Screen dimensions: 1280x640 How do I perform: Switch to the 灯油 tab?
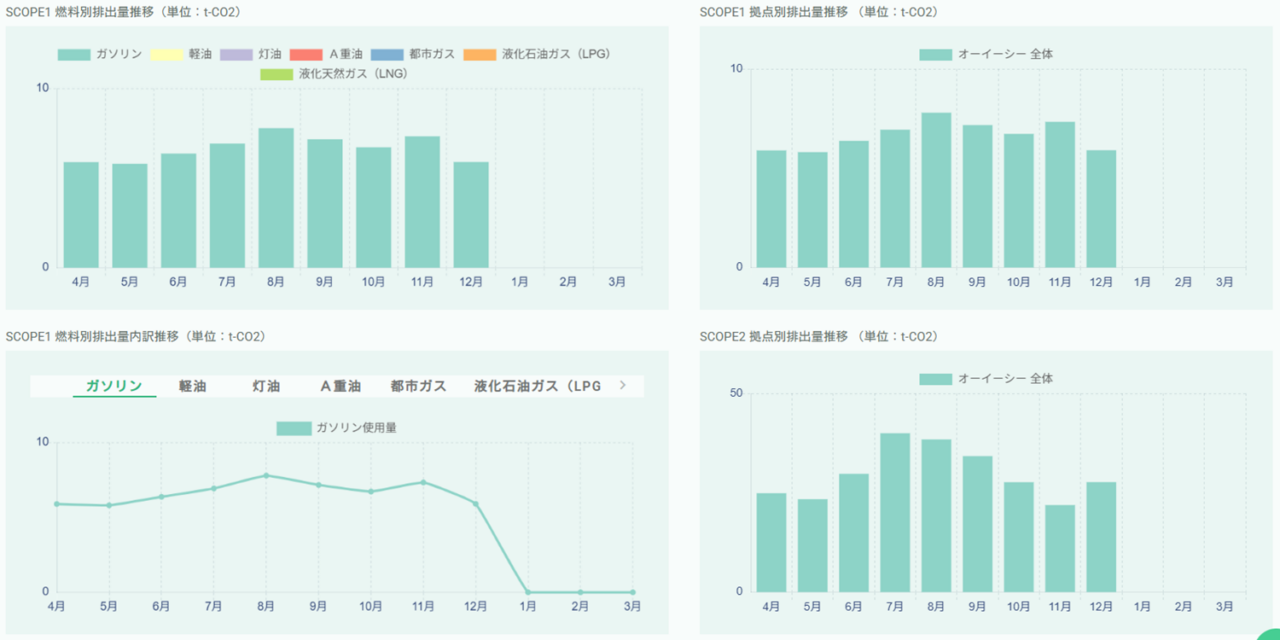(266, 386)
